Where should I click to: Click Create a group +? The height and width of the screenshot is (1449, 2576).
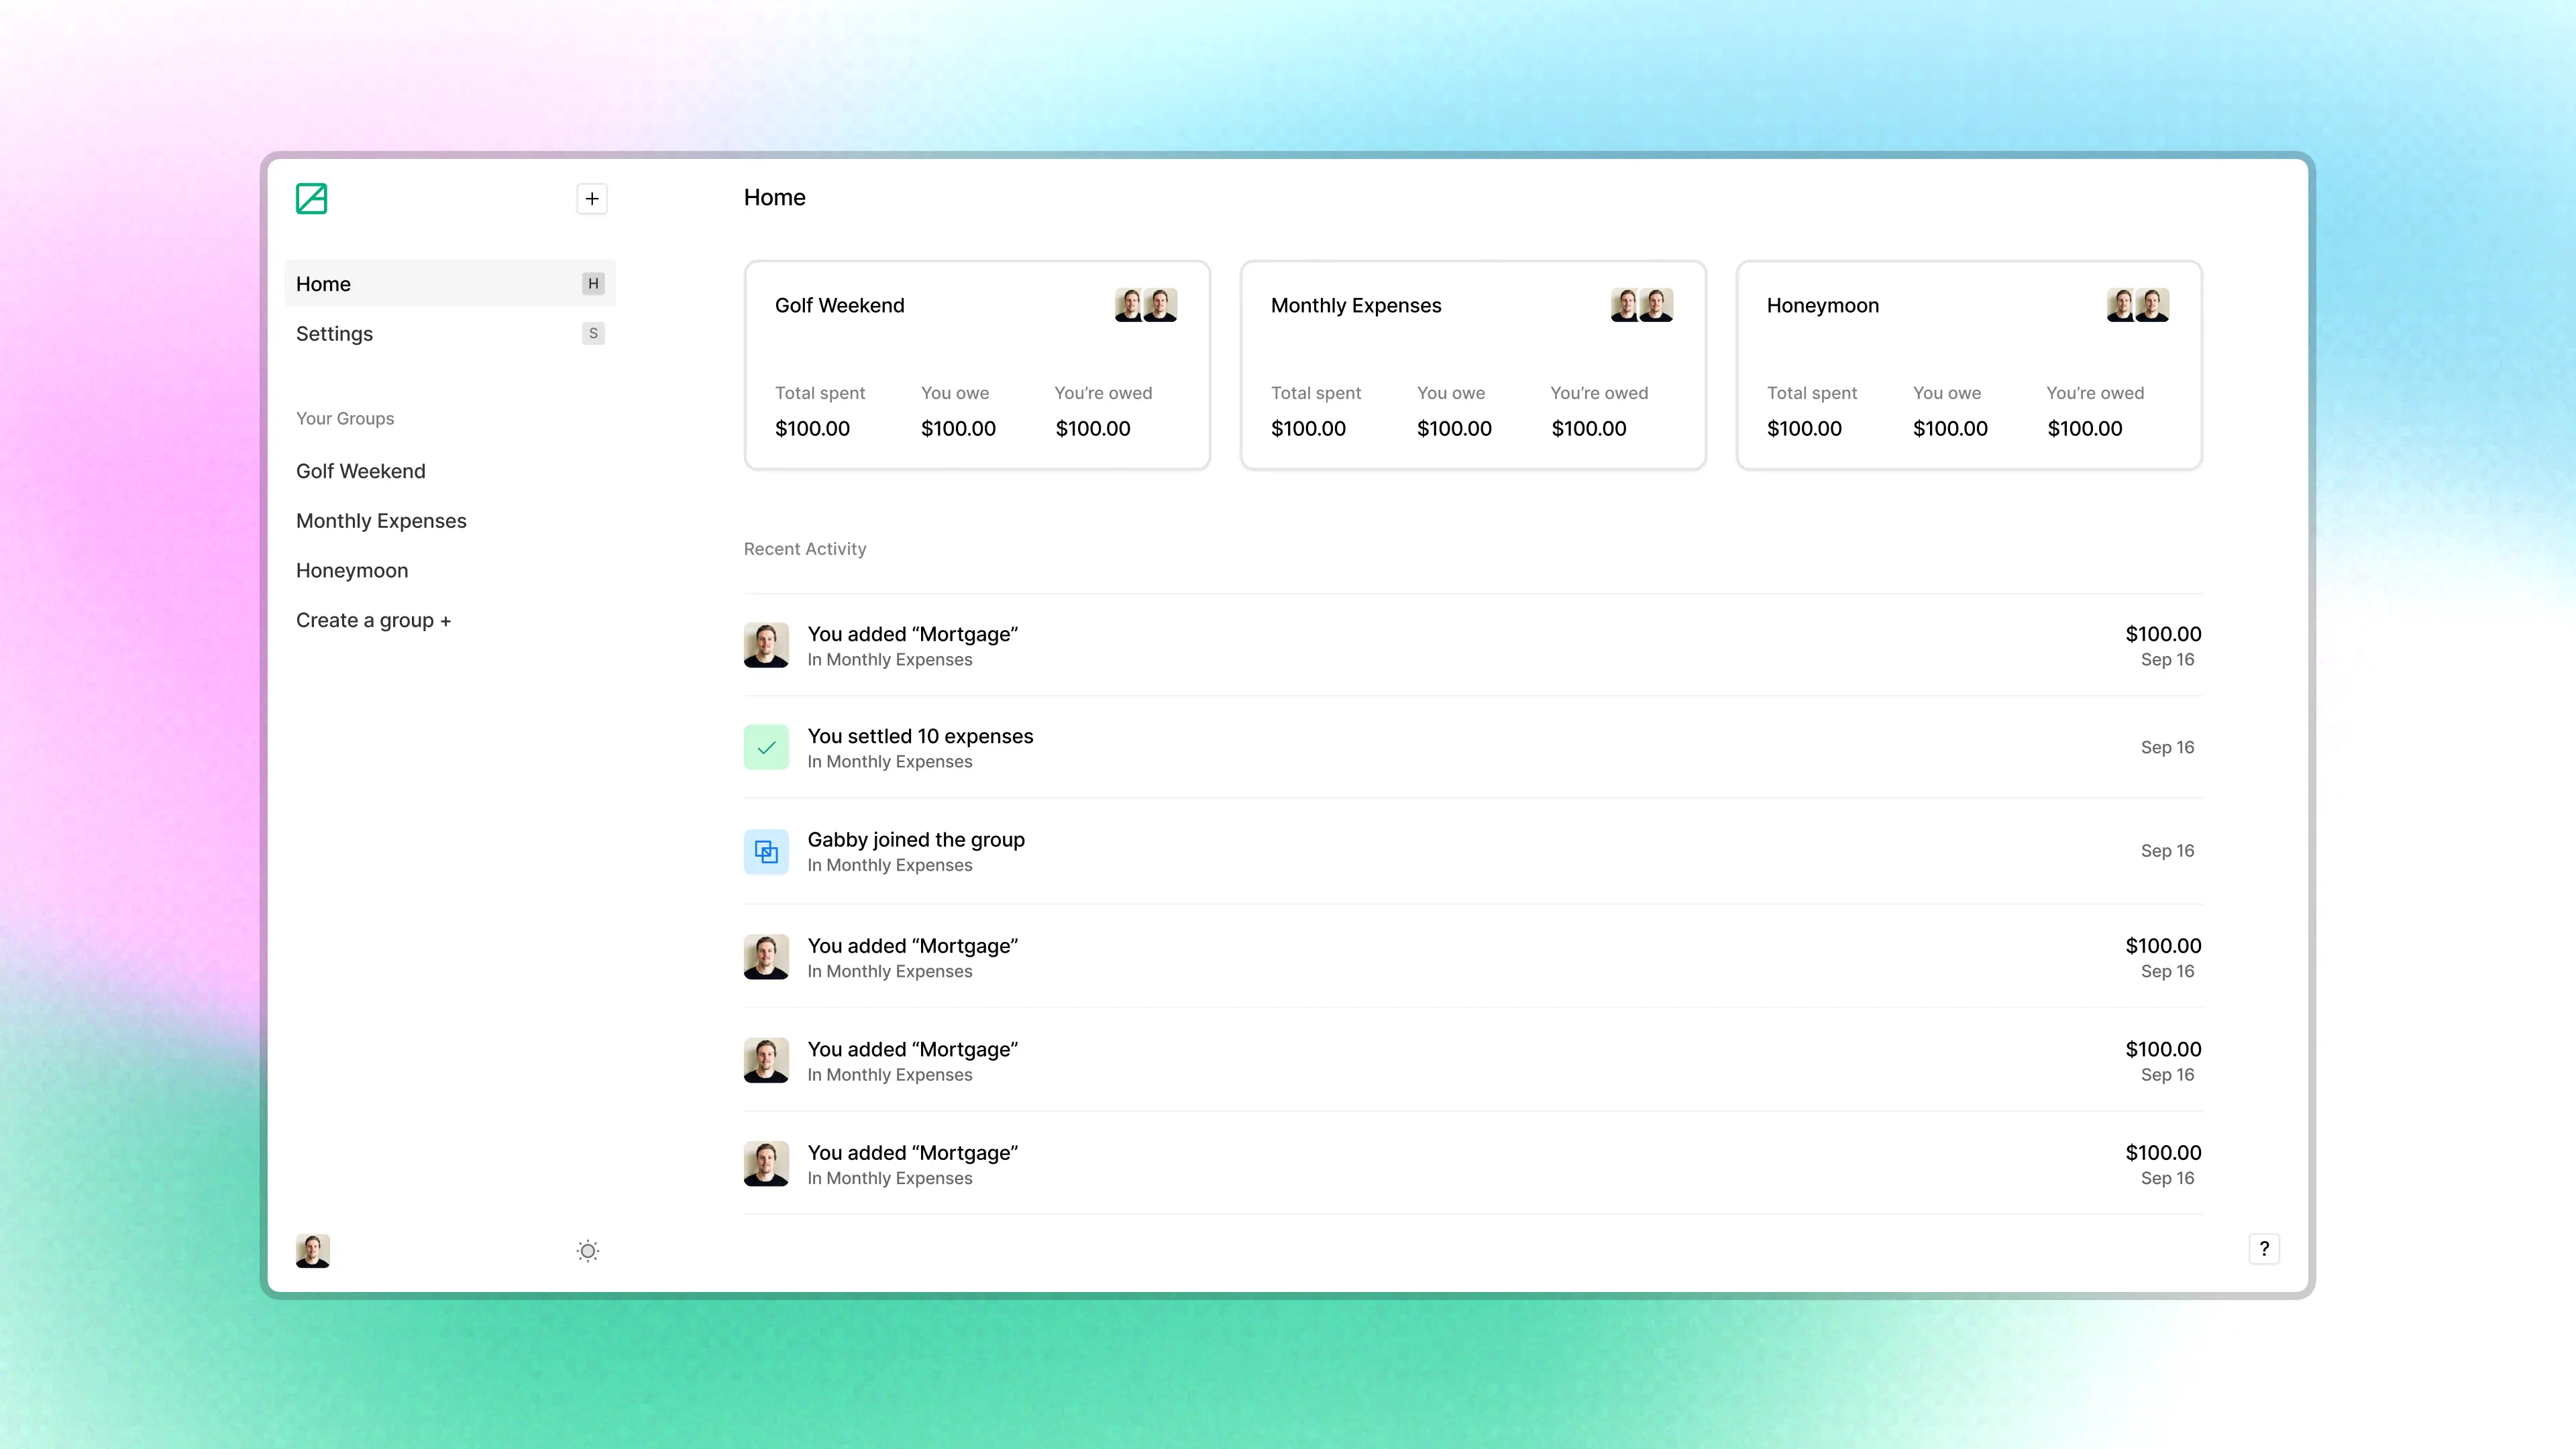tap(373, 620)
